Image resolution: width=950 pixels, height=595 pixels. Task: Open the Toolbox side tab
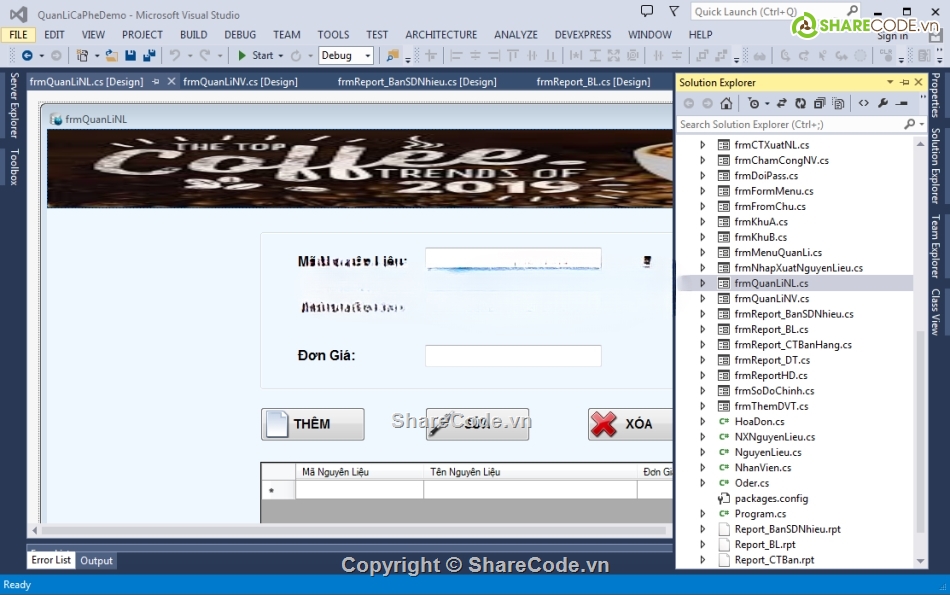[x=14, y=166]
